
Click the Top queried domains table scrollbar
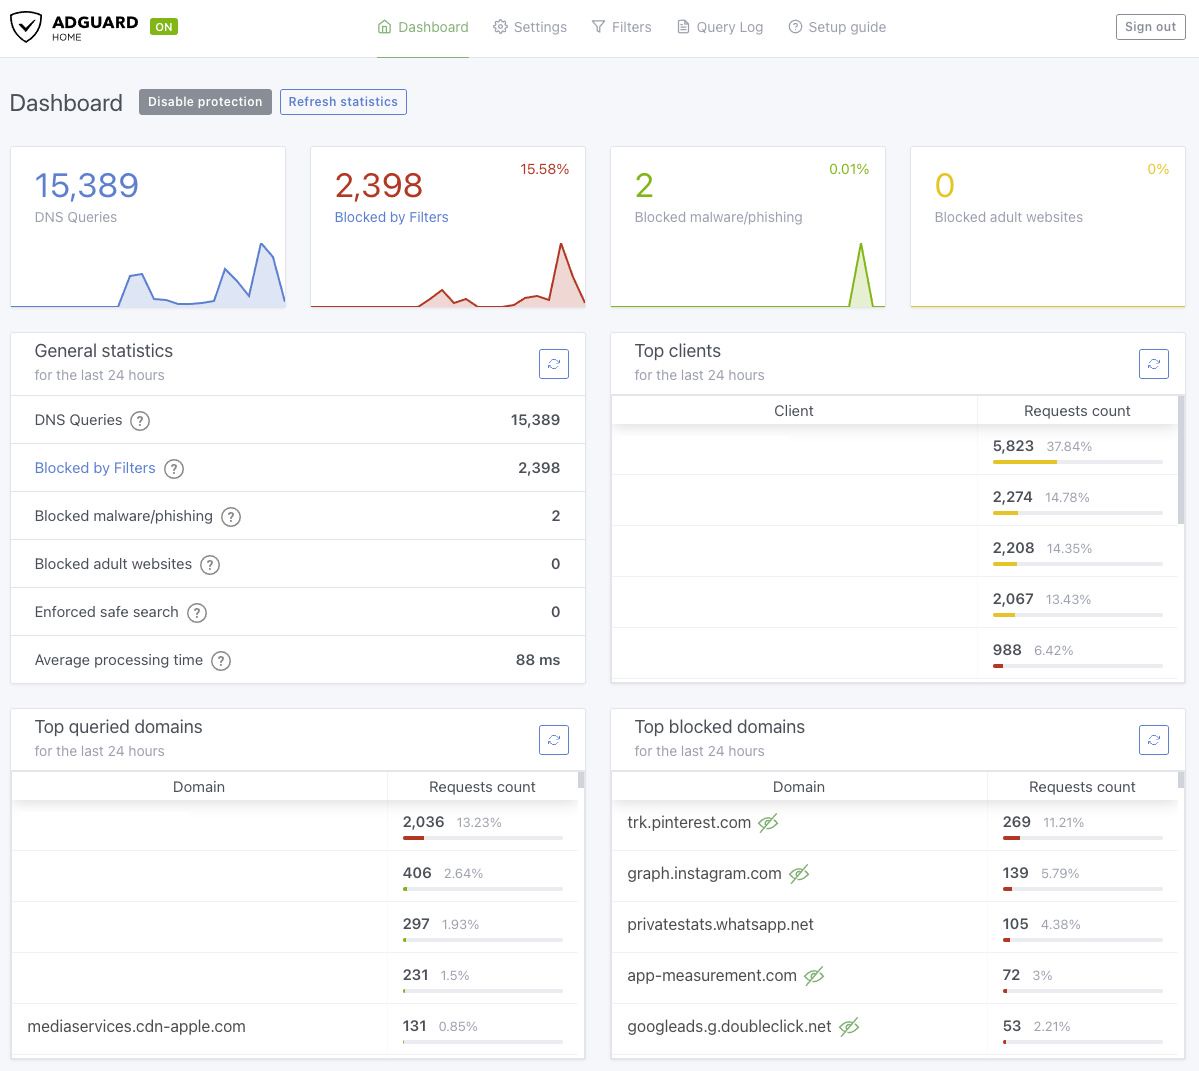[581, 780]
